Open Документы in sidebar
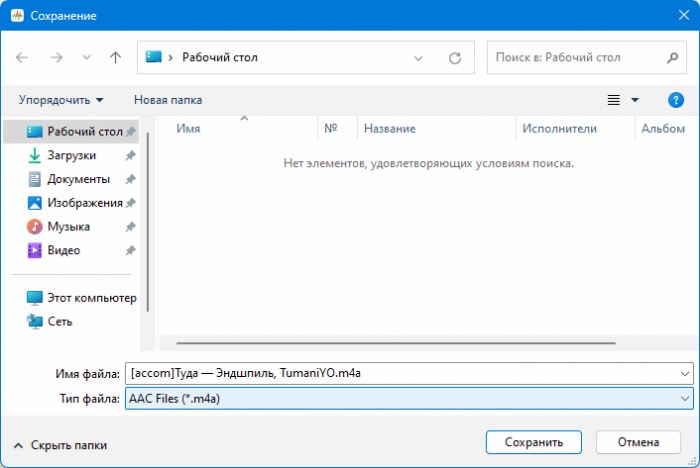This screenshot has width=700, height=468. click(x=71, y=179)
